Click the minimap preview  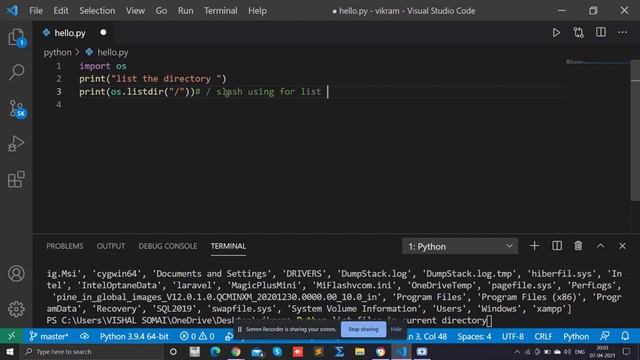pos(598,62)
